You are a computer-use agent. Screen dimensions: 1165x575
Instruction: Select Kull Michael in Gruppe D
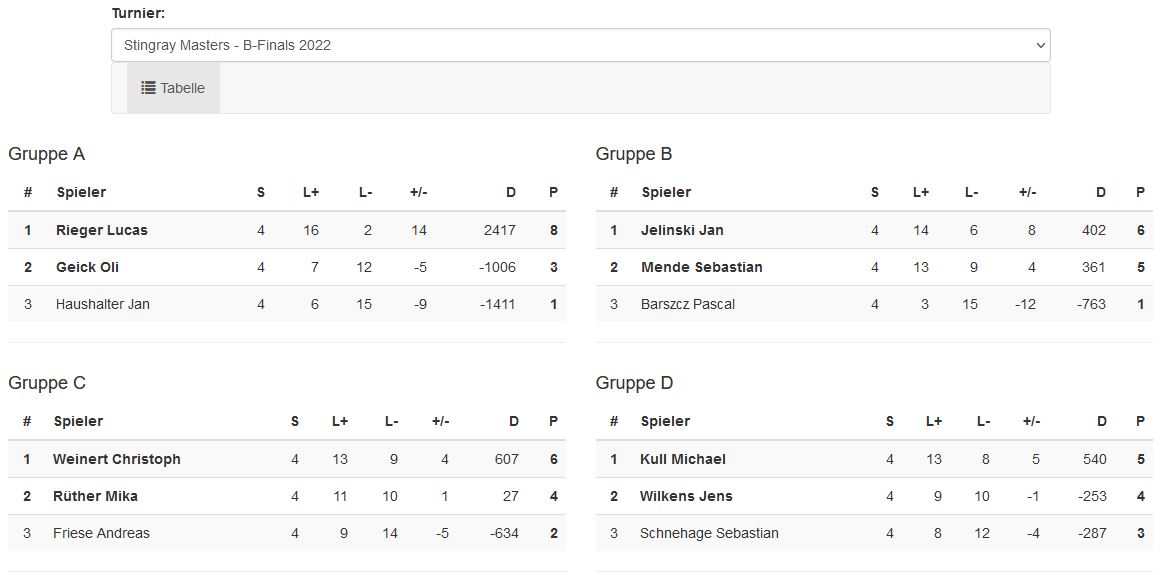click(683, 459)
